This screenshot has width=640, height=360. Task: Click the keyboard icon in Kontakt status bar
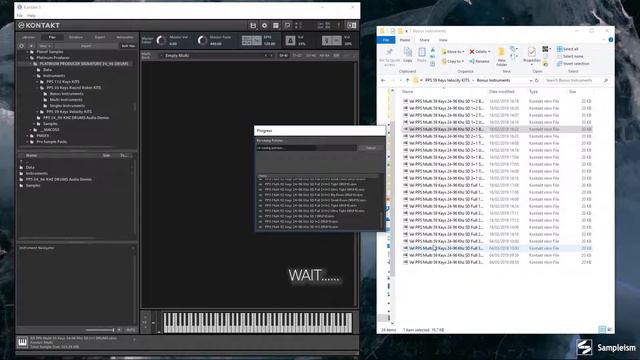coord(22,342)
